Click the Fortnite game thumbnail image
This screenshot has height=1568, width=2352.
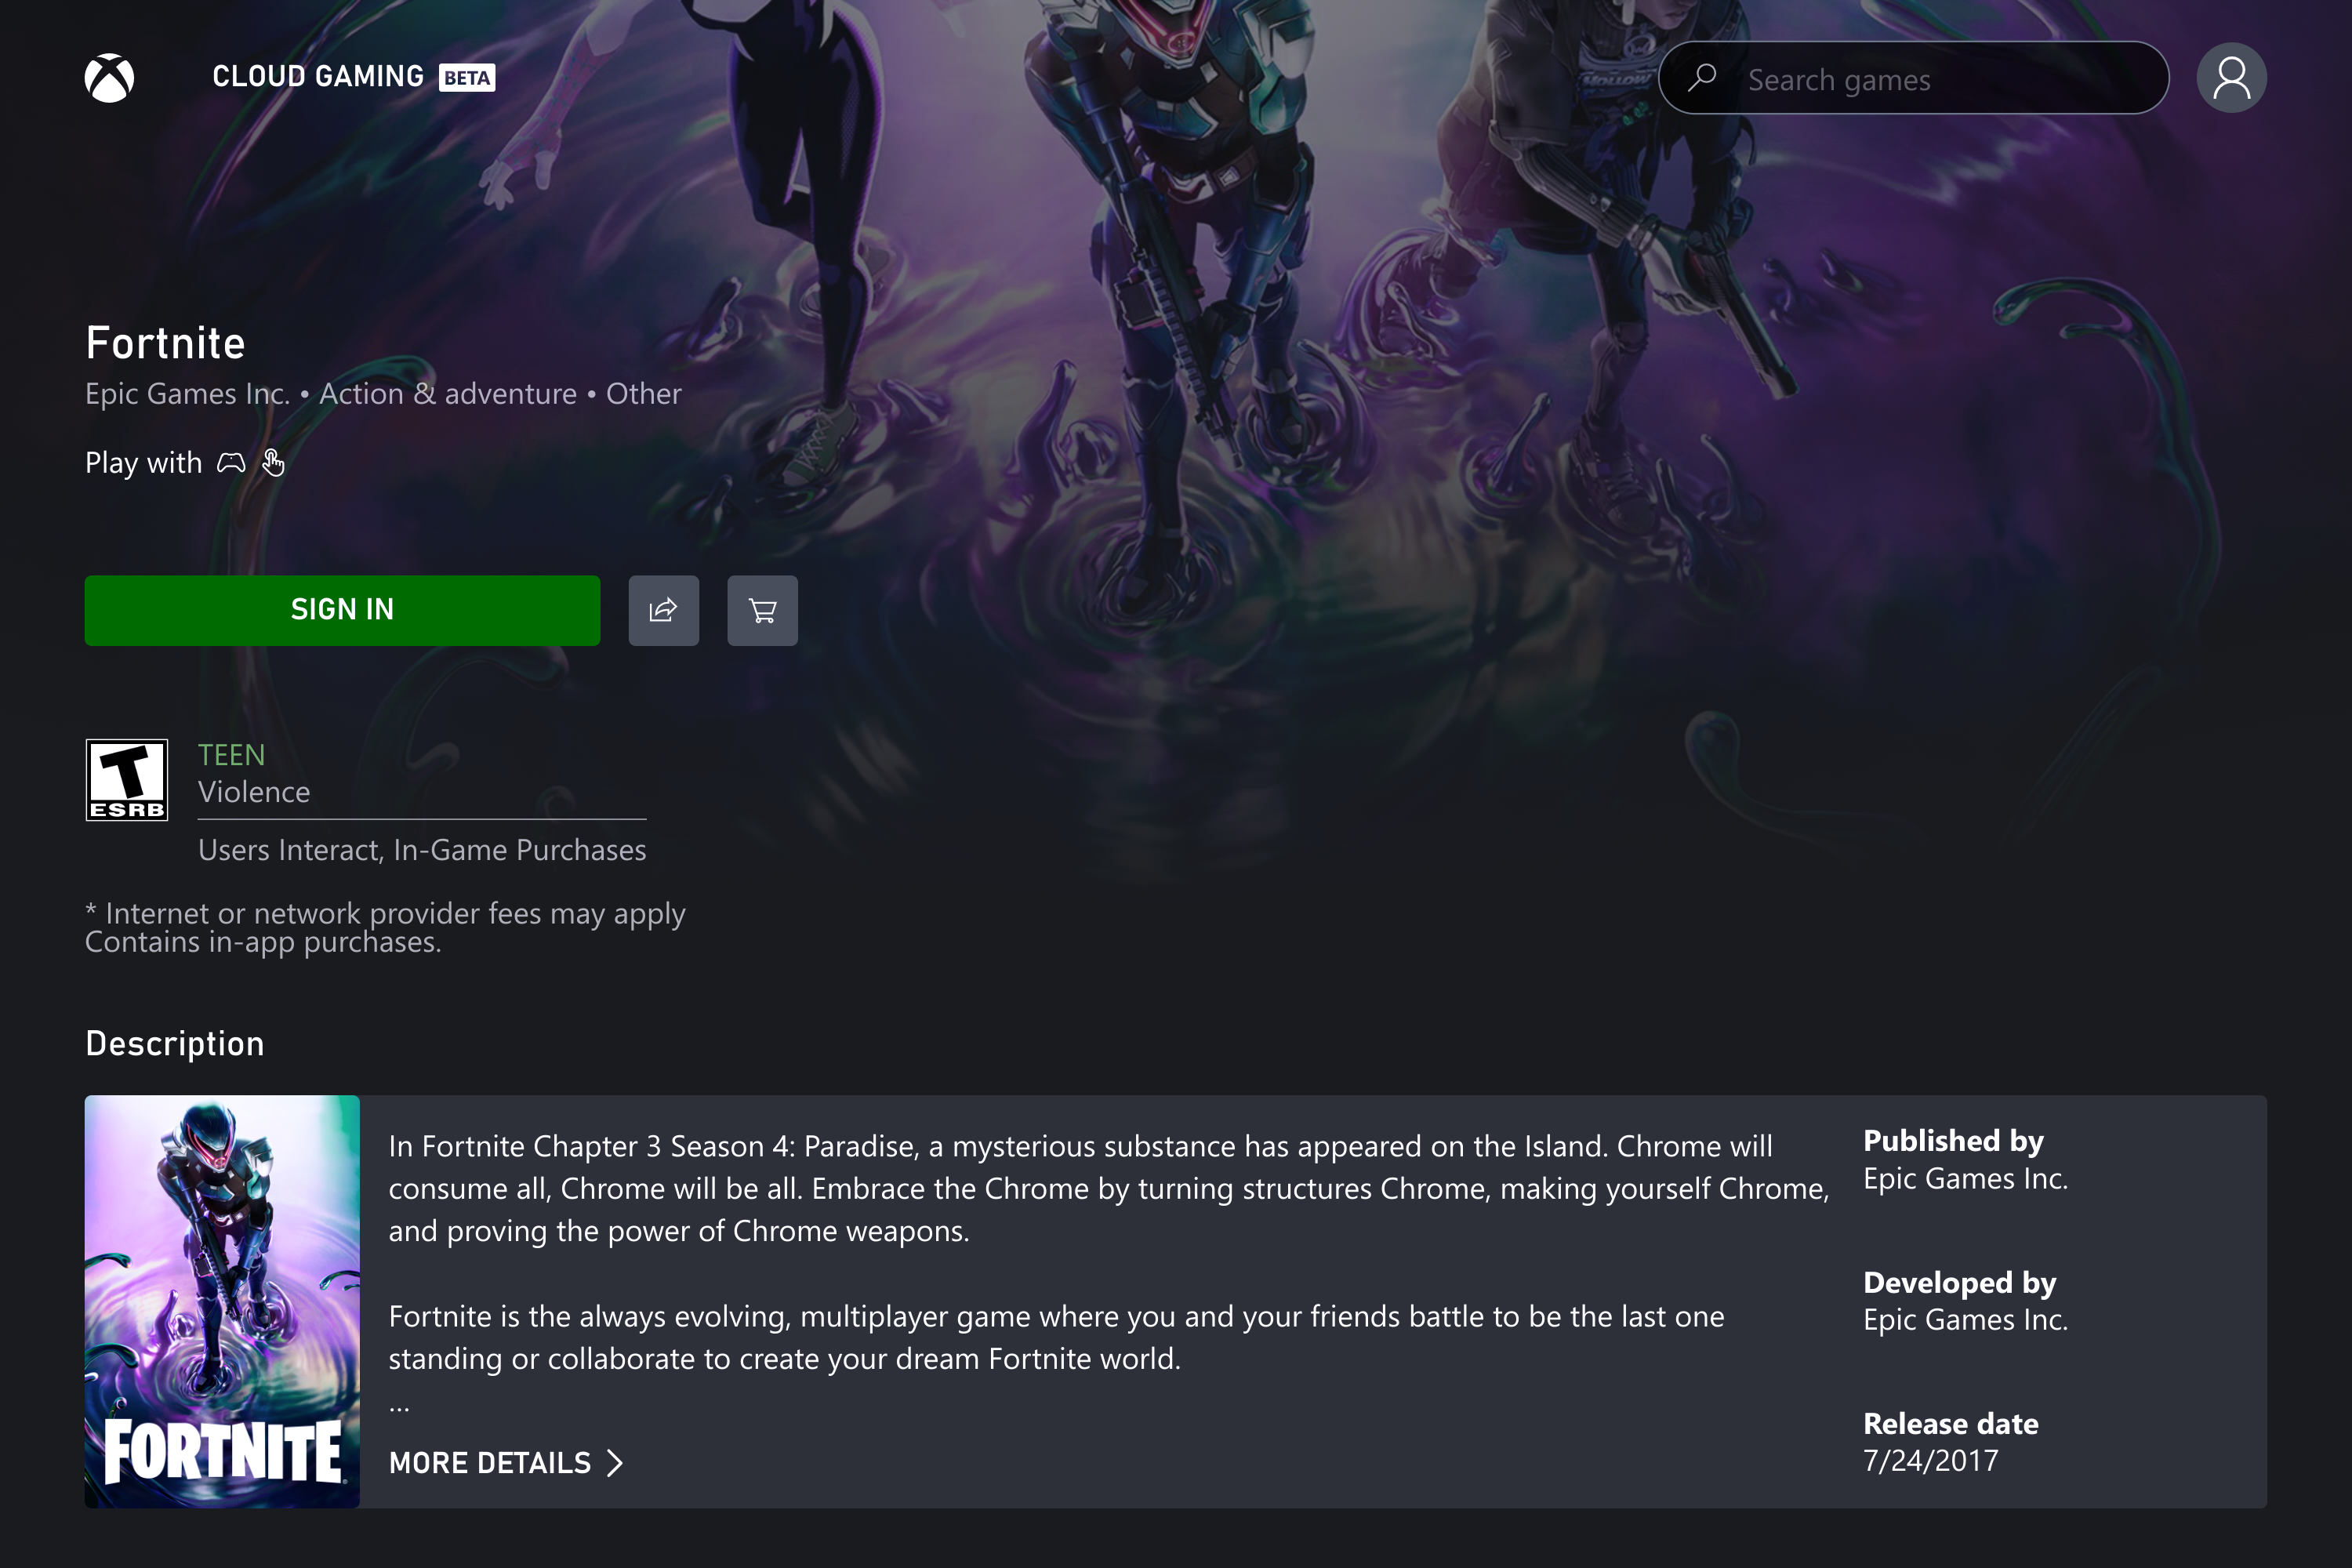point(222,1300)
